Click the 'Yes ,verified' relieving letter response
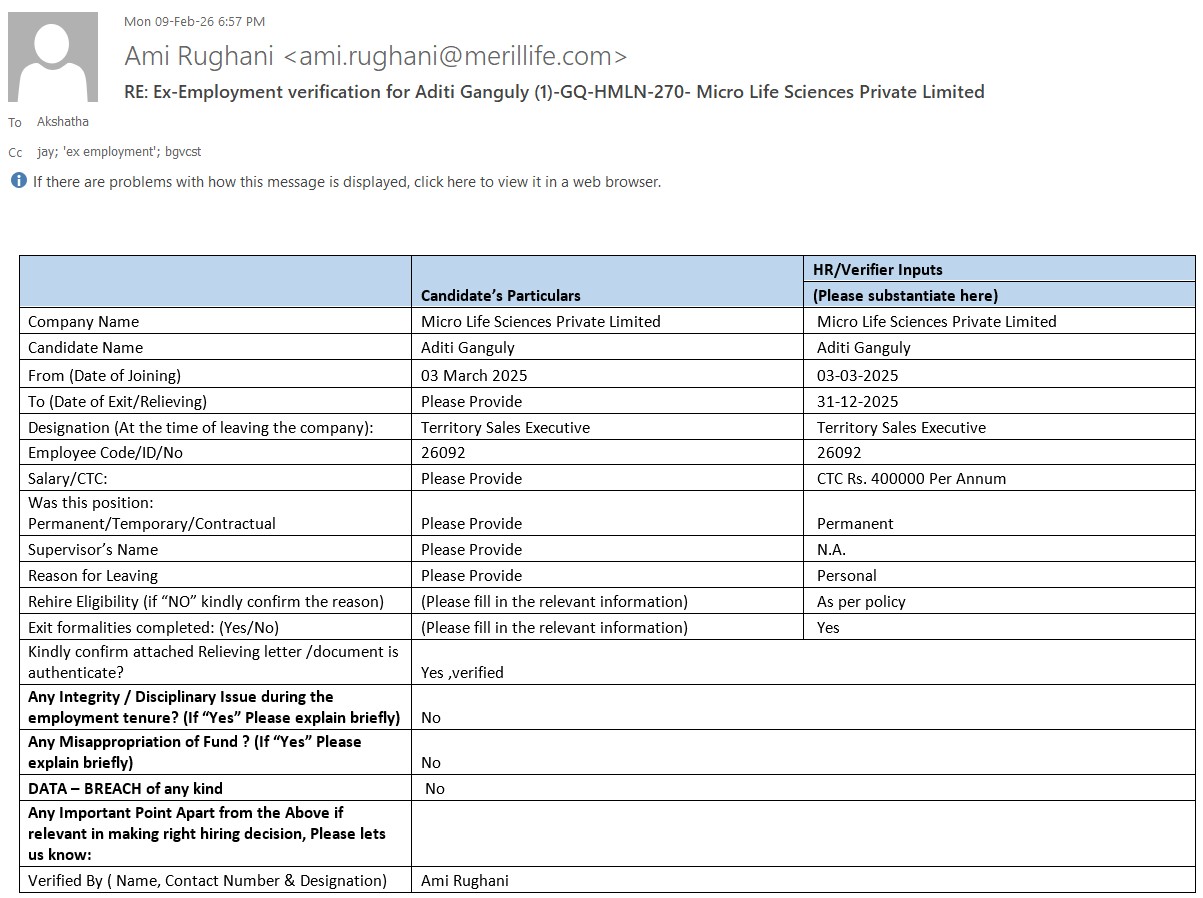Viewport: 1203px width, 898px height. pyautogui.click(x=462, y=672)
